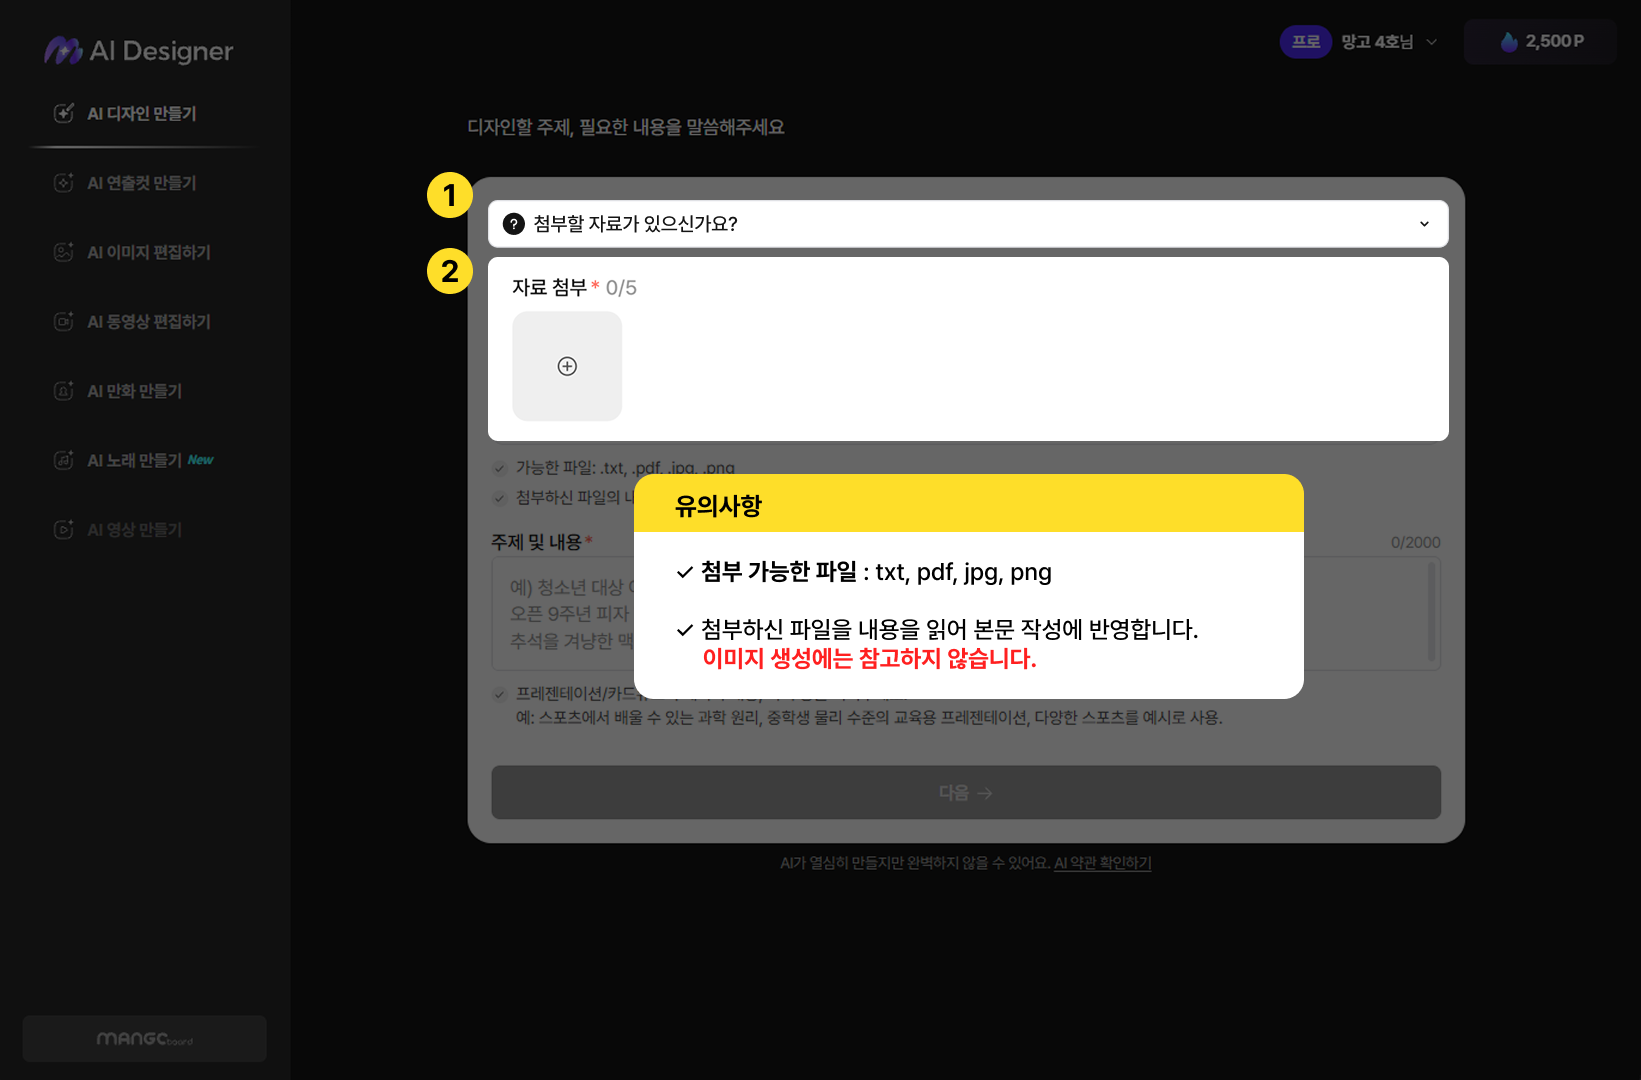The height and width of the screenshot is (1080, 1641).
Task: Click the 디자인할 주제 heading text
Action: (x=626, y=127)
